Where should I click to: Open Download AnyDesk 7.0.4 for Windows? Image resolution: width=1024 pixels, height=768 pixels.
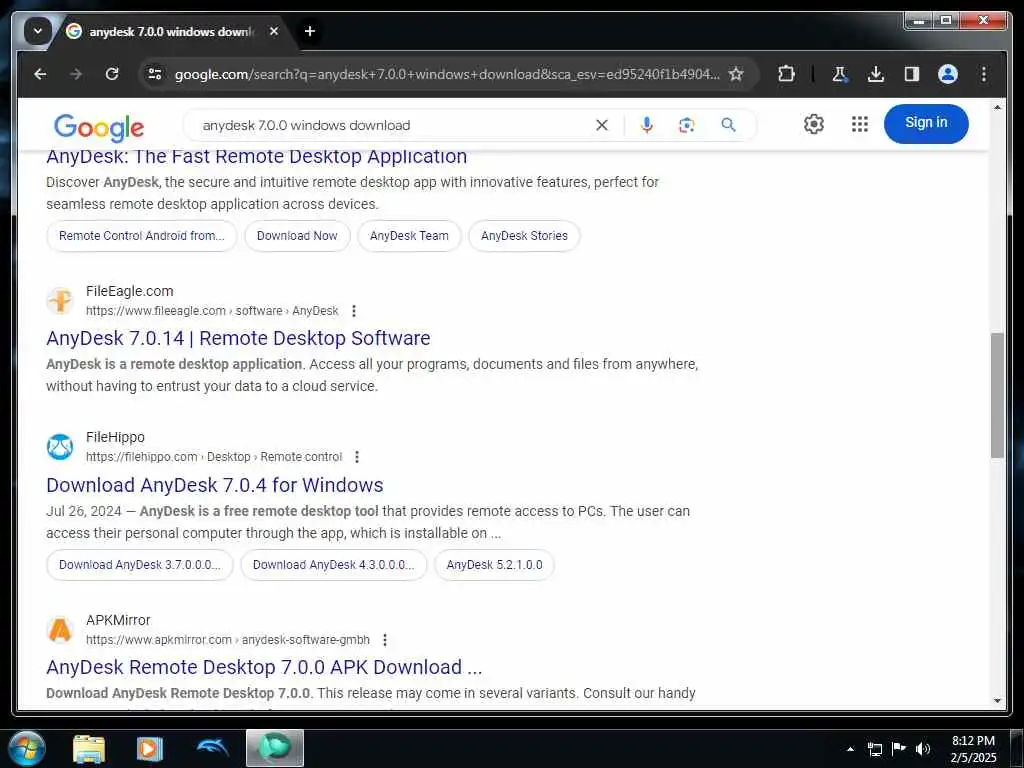215,485
